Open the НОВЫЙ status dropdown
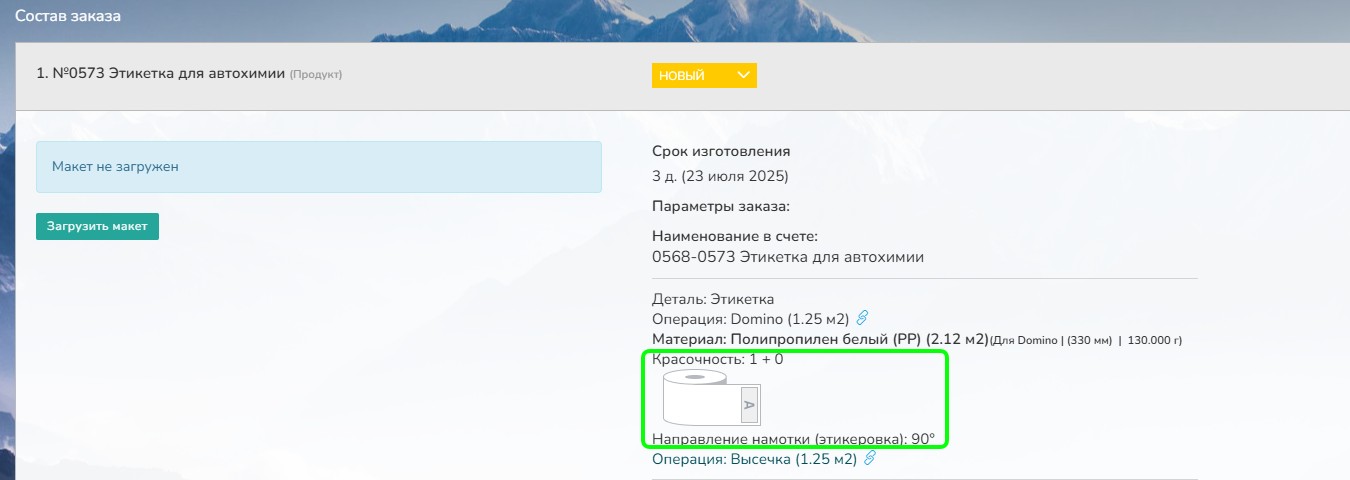Screen dimensions: 1350x480 (704, 76)
